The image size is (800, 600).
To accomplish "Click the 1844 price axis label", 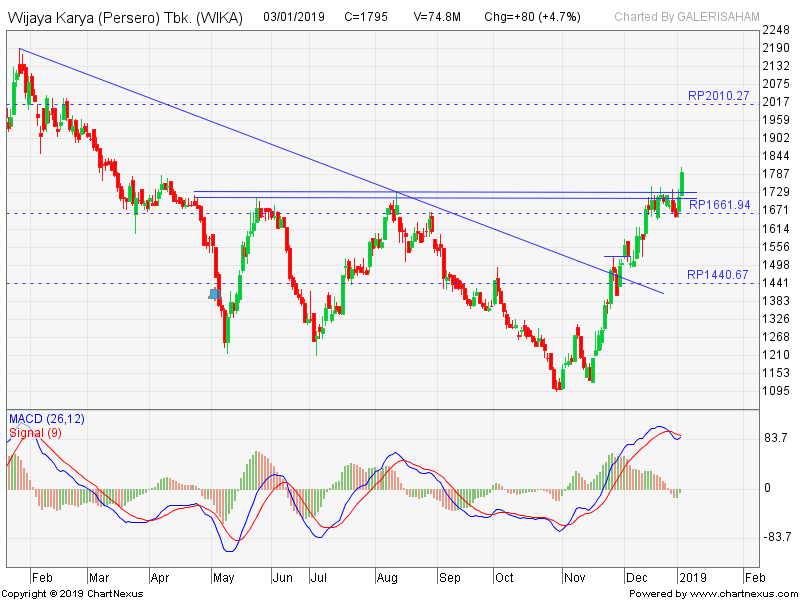I will [x=776, y=156].
